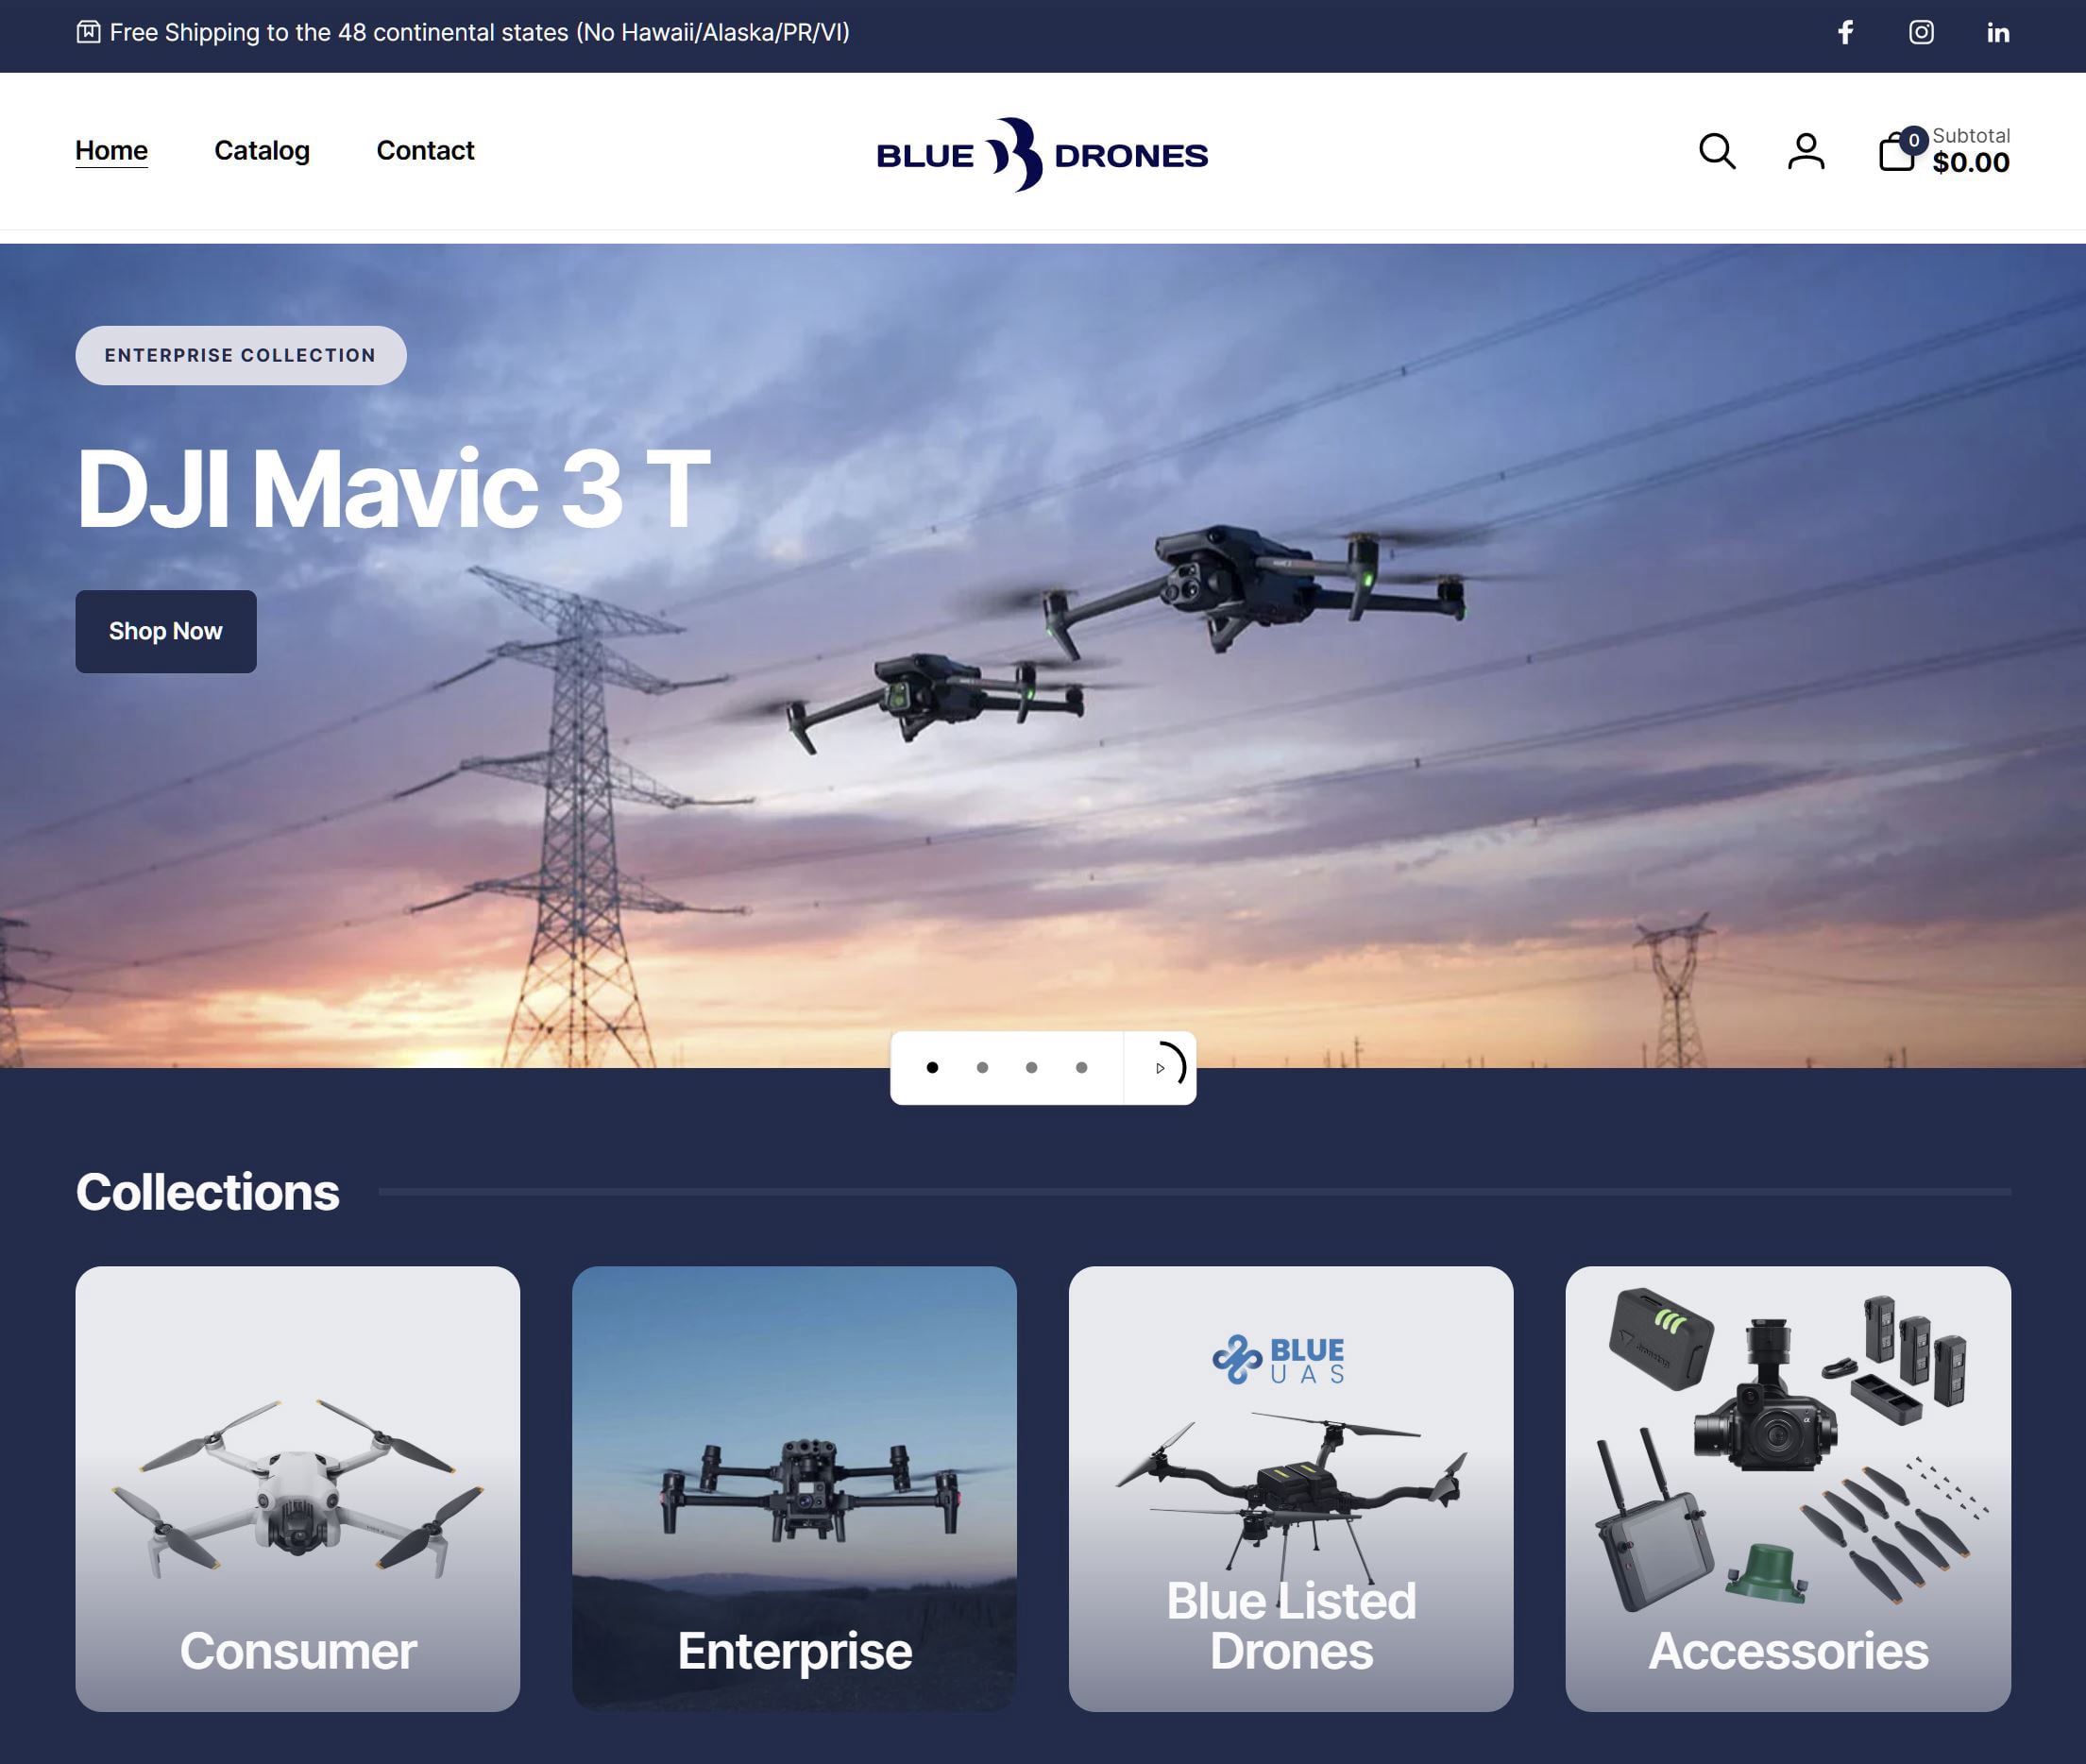Screen dimensions: 2086x1764
Task: Open the Catalog menu item
Action: point(261,151)
